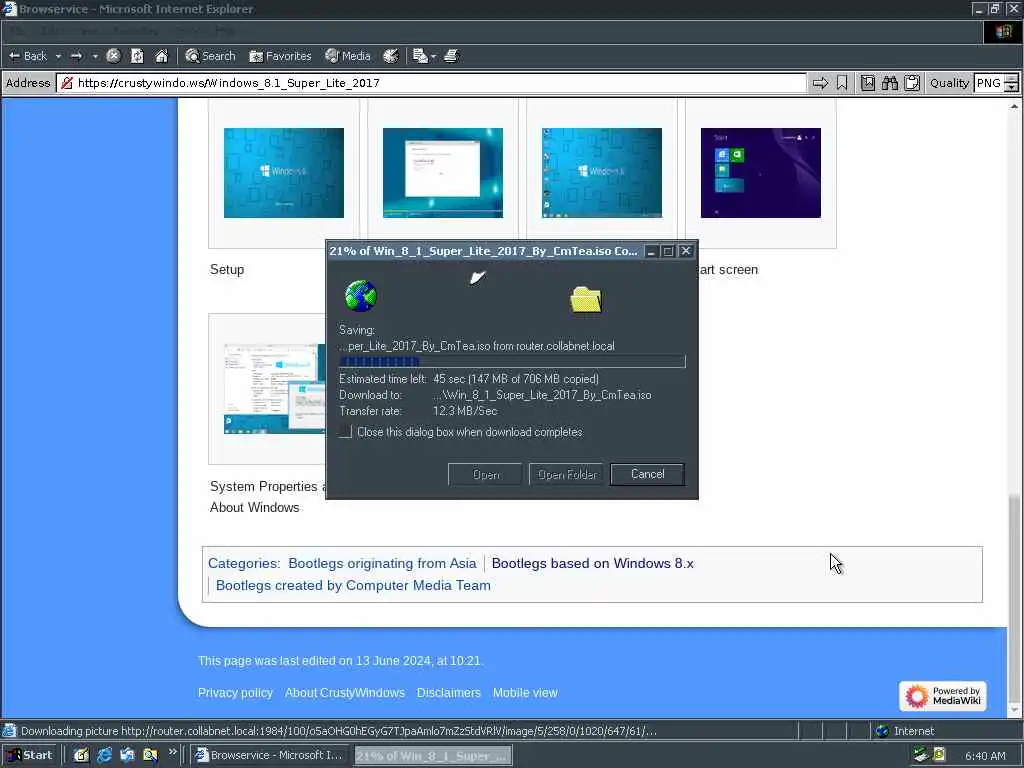
Task: Open the Media pane from toolbar
Action: 348,56
